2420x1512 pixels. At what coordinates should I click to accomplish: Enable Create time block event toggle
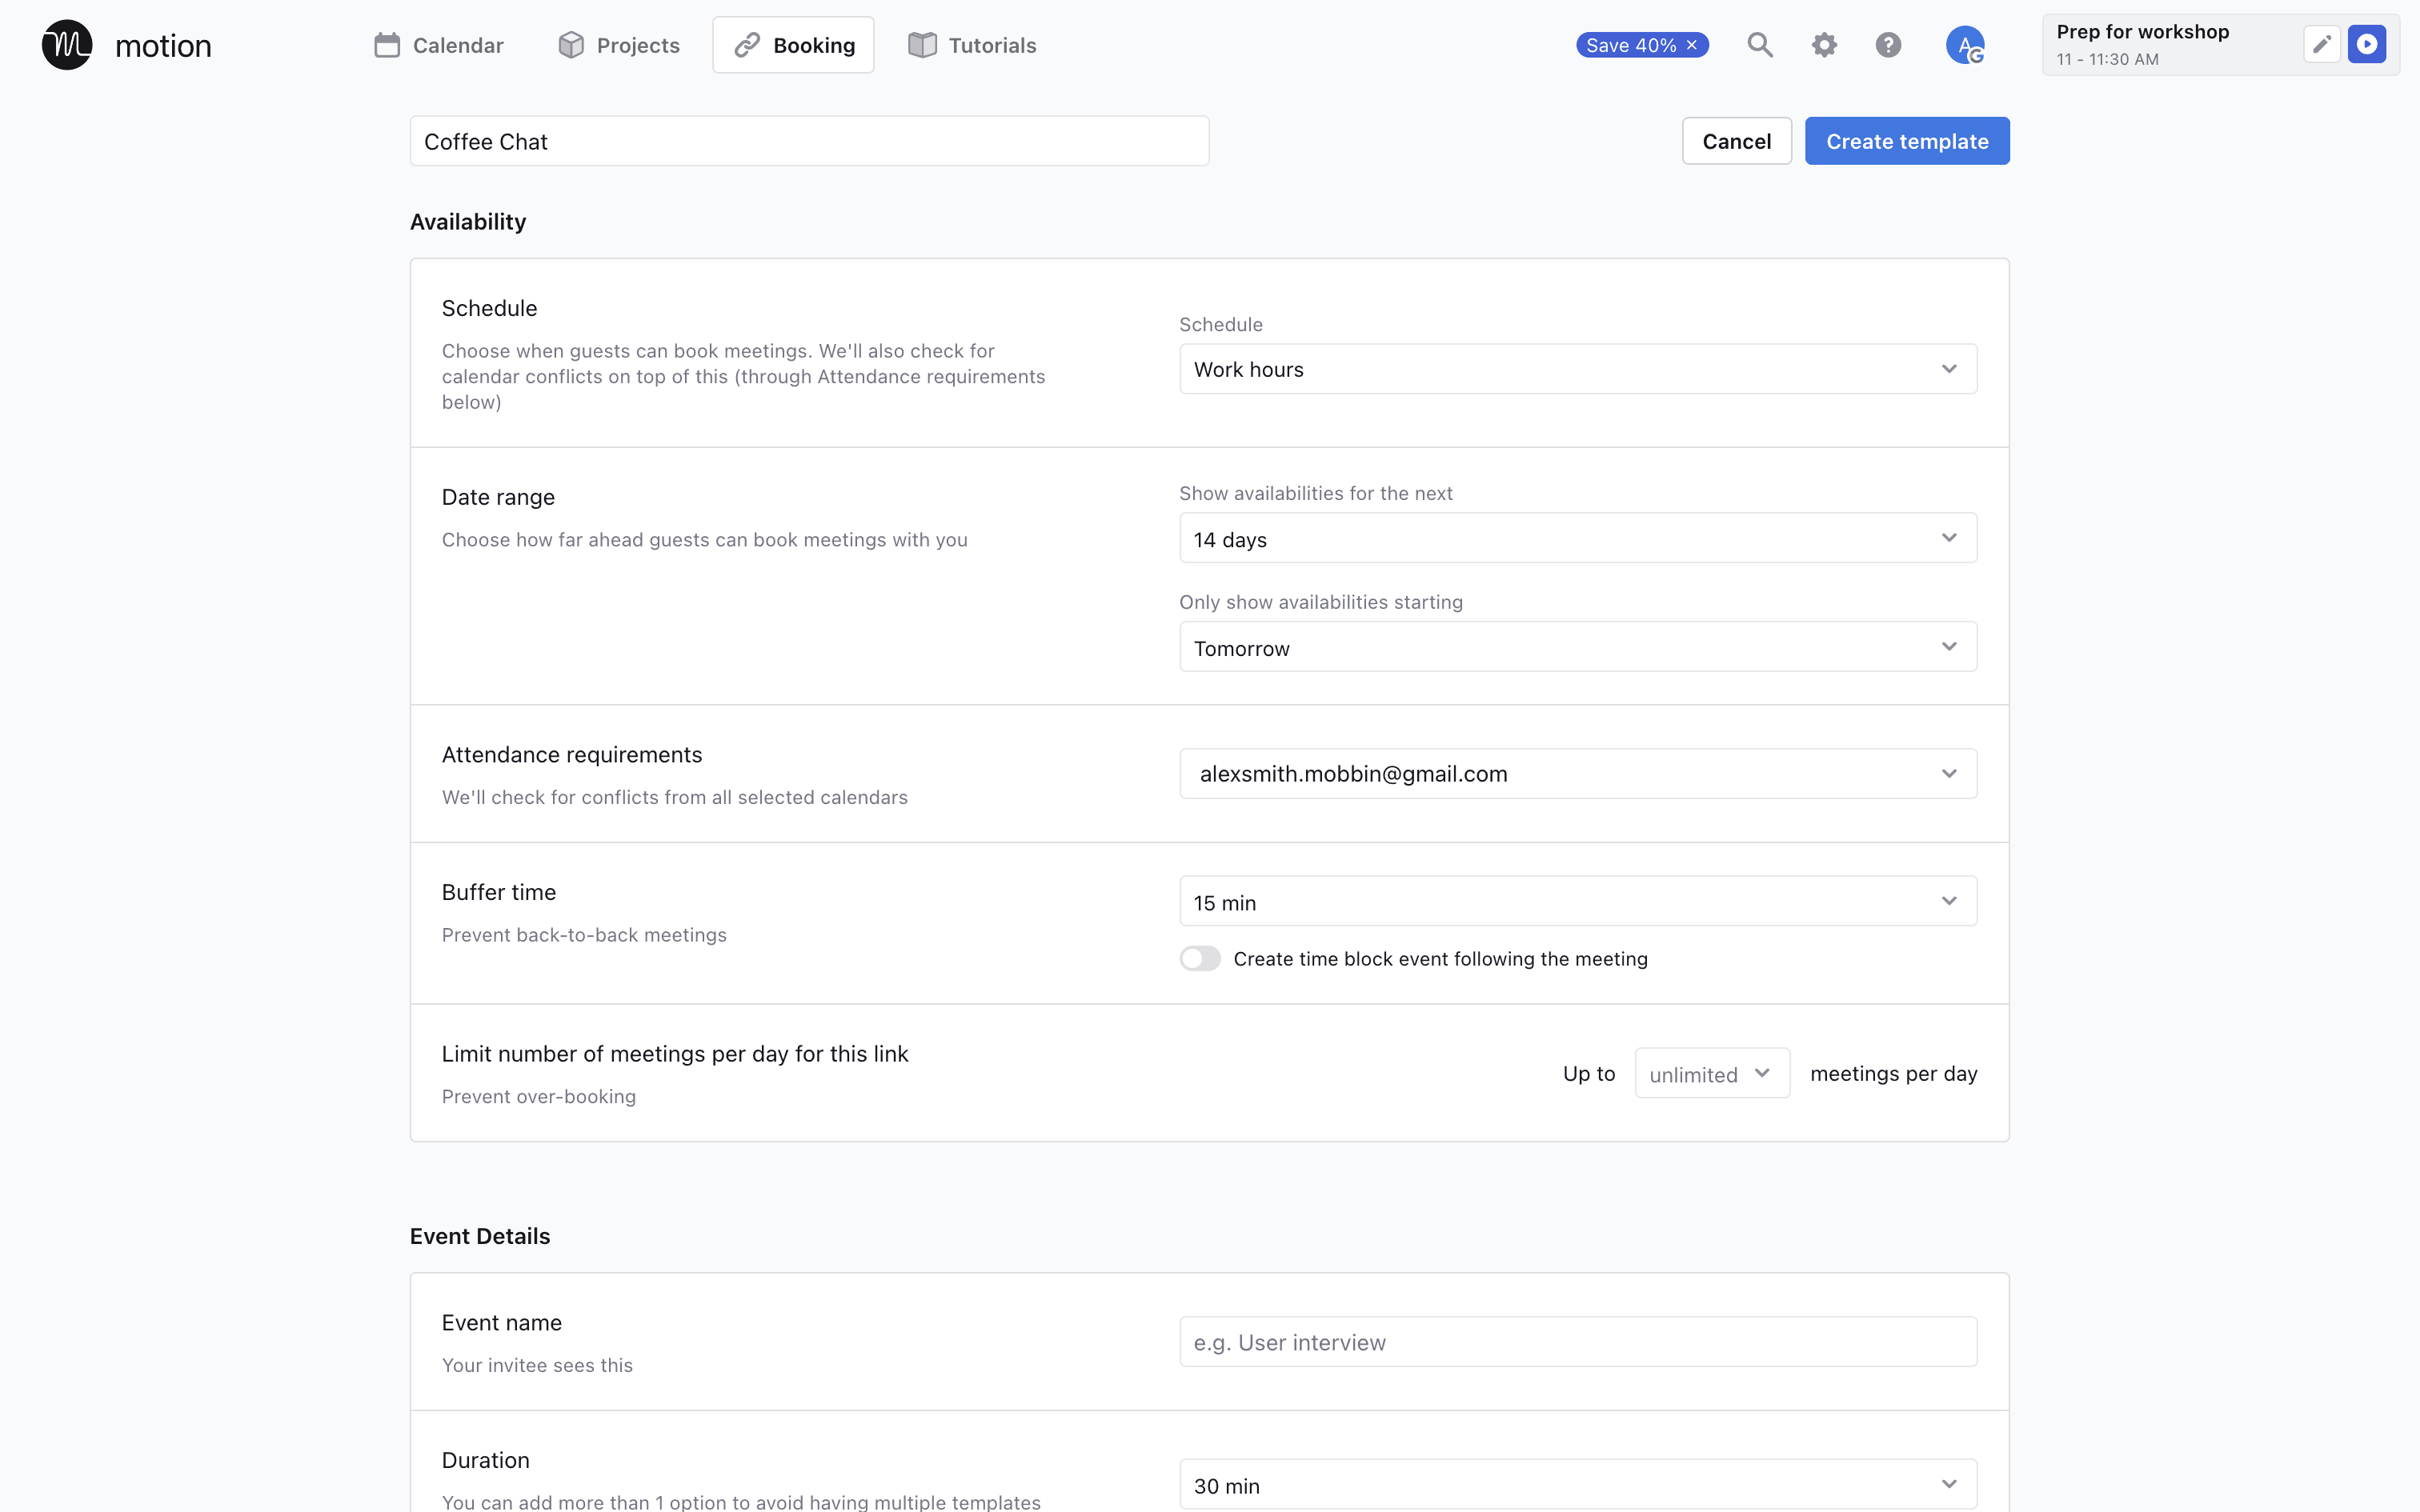pyautogui.click(x=1200, y=958)
